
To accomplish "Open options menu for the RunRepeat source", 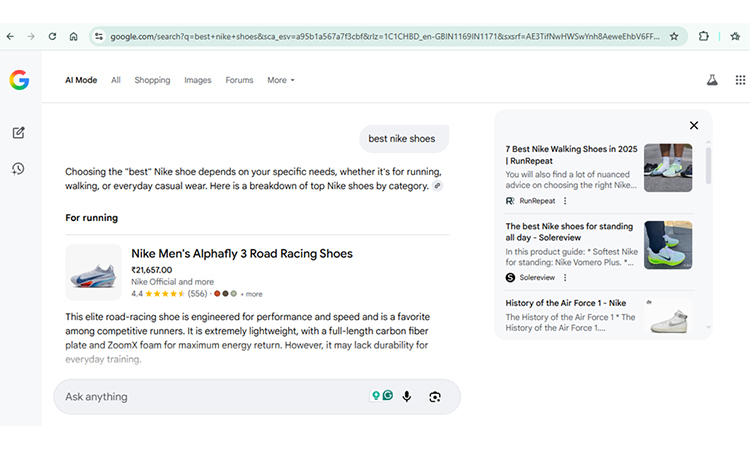I will click(x=565, y=201).
